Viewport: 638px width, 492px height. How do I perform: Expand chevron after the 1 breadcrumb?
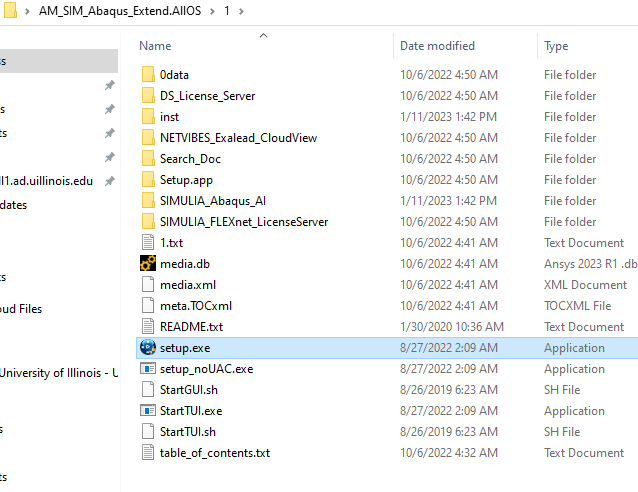241,11
